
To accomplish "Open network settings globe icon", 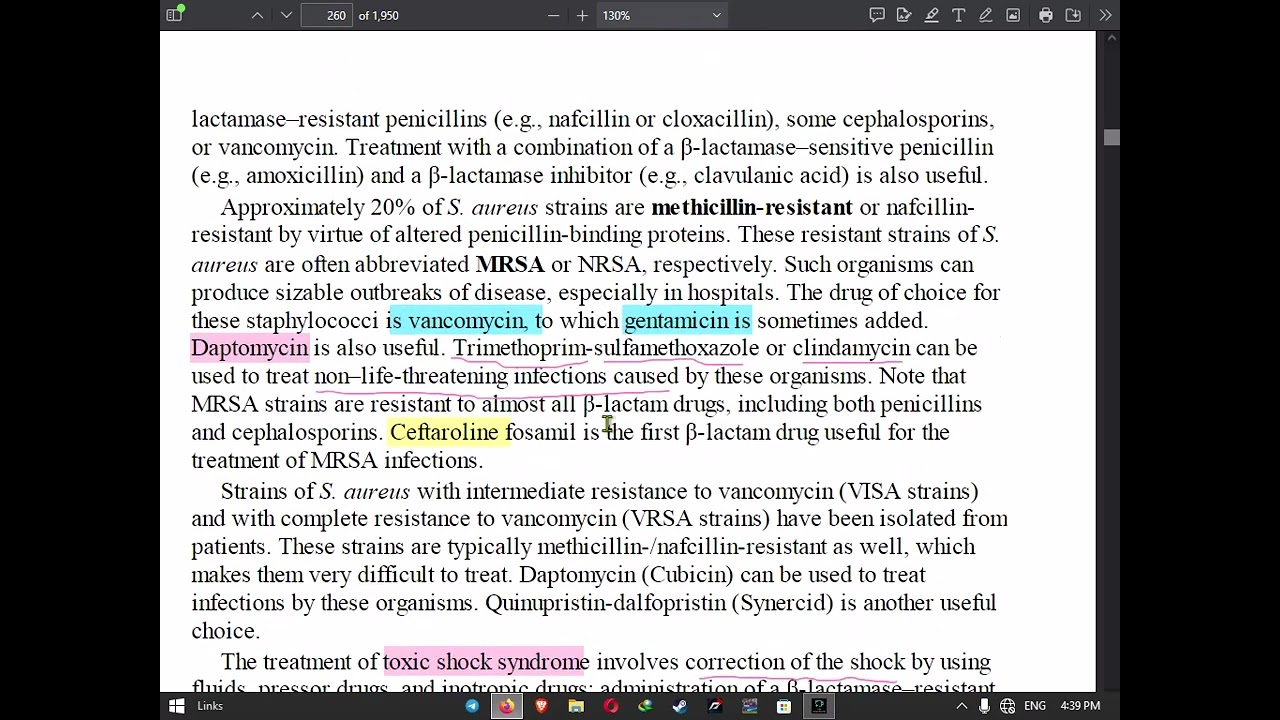I will pyautogui.click(x=1008, y=706).
